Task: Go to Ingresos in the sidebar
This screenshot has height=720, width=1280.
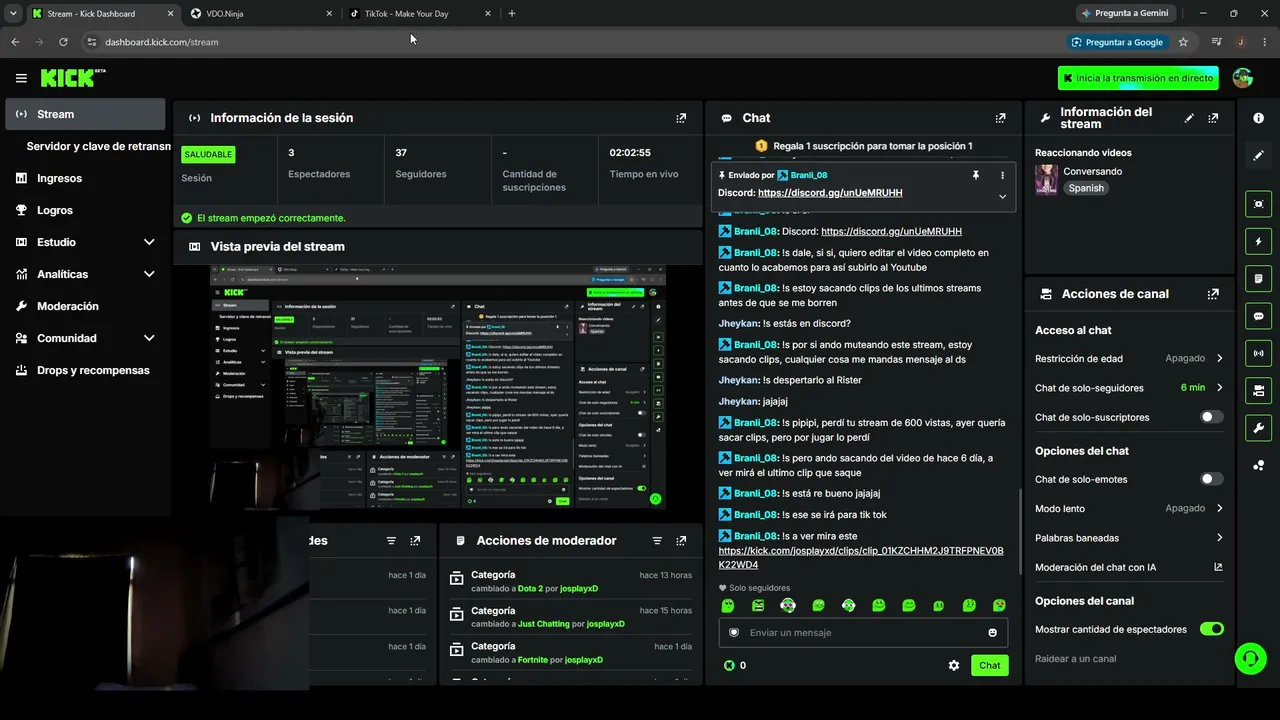Action: (85, 178)
